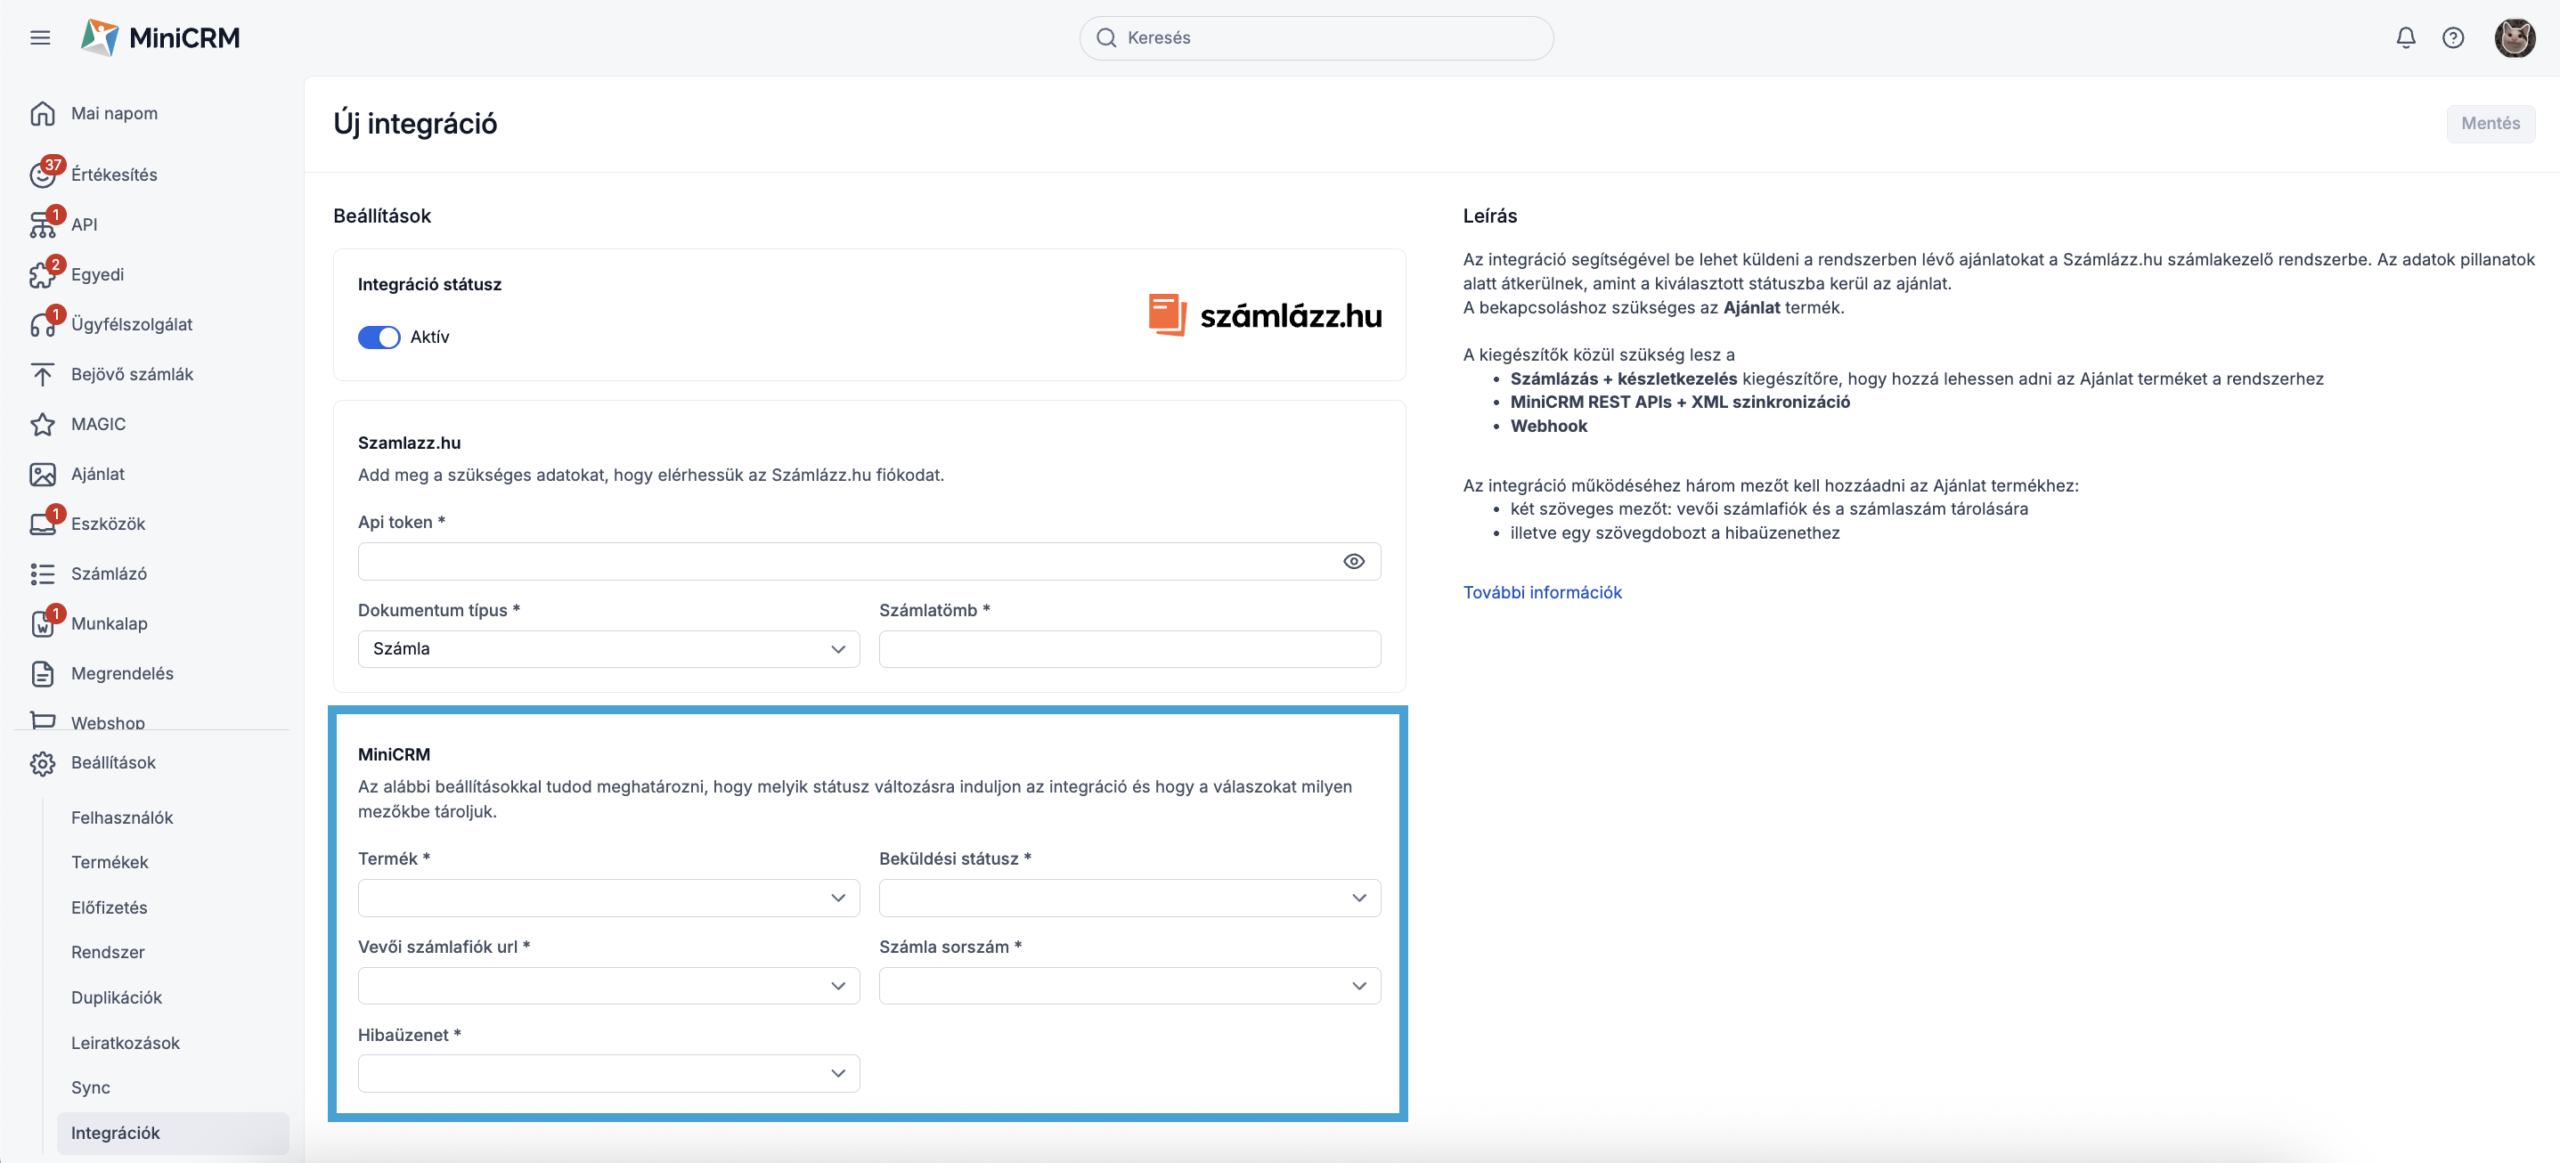Click into the Számlatömb input field
Viewport: 2560px width, 1163px height.
[x=1129, y=649]
